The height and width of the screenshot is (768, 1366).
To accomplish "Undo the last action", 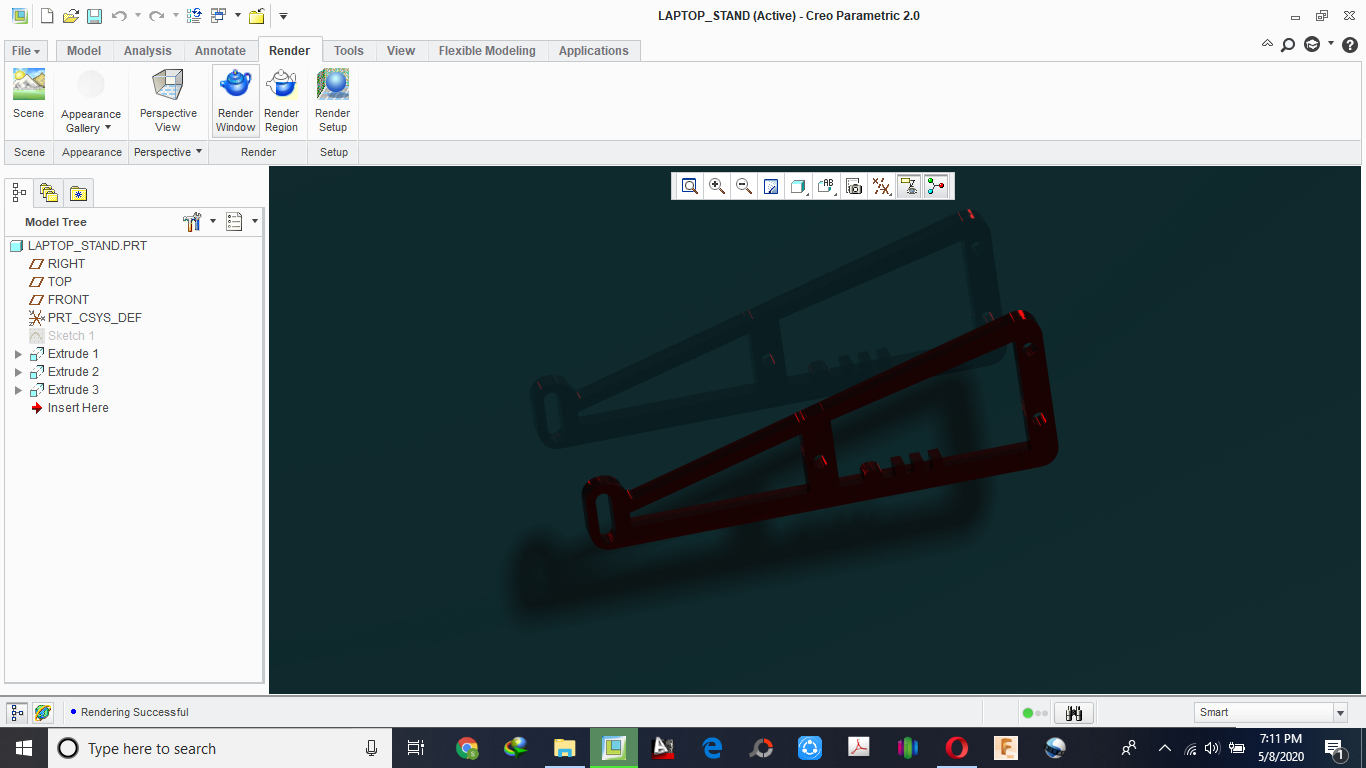I will pyautogui.click(x=119, y=16).
